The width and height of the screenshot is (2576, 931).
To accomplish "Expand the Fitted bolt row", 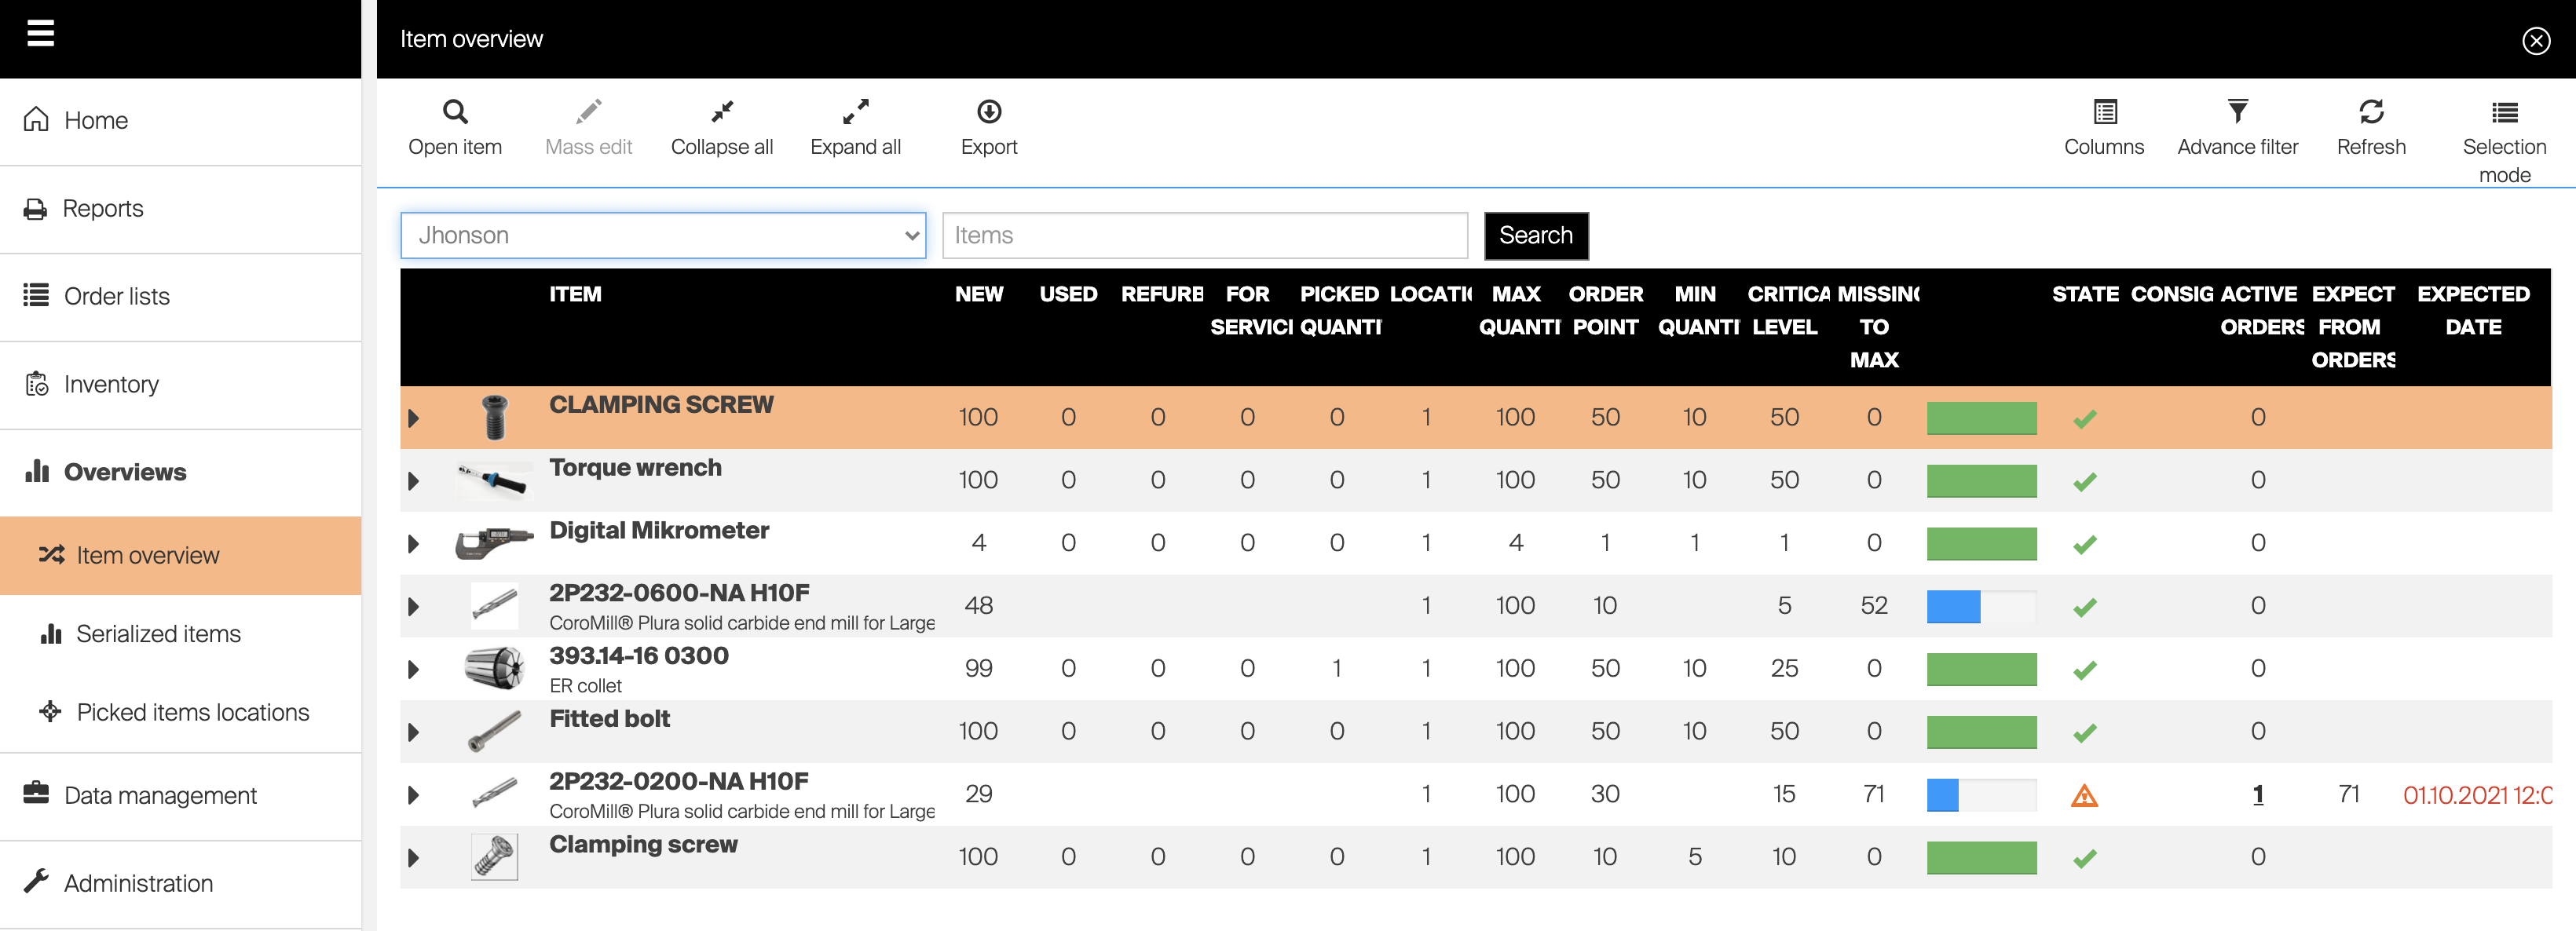I will 413,732.
